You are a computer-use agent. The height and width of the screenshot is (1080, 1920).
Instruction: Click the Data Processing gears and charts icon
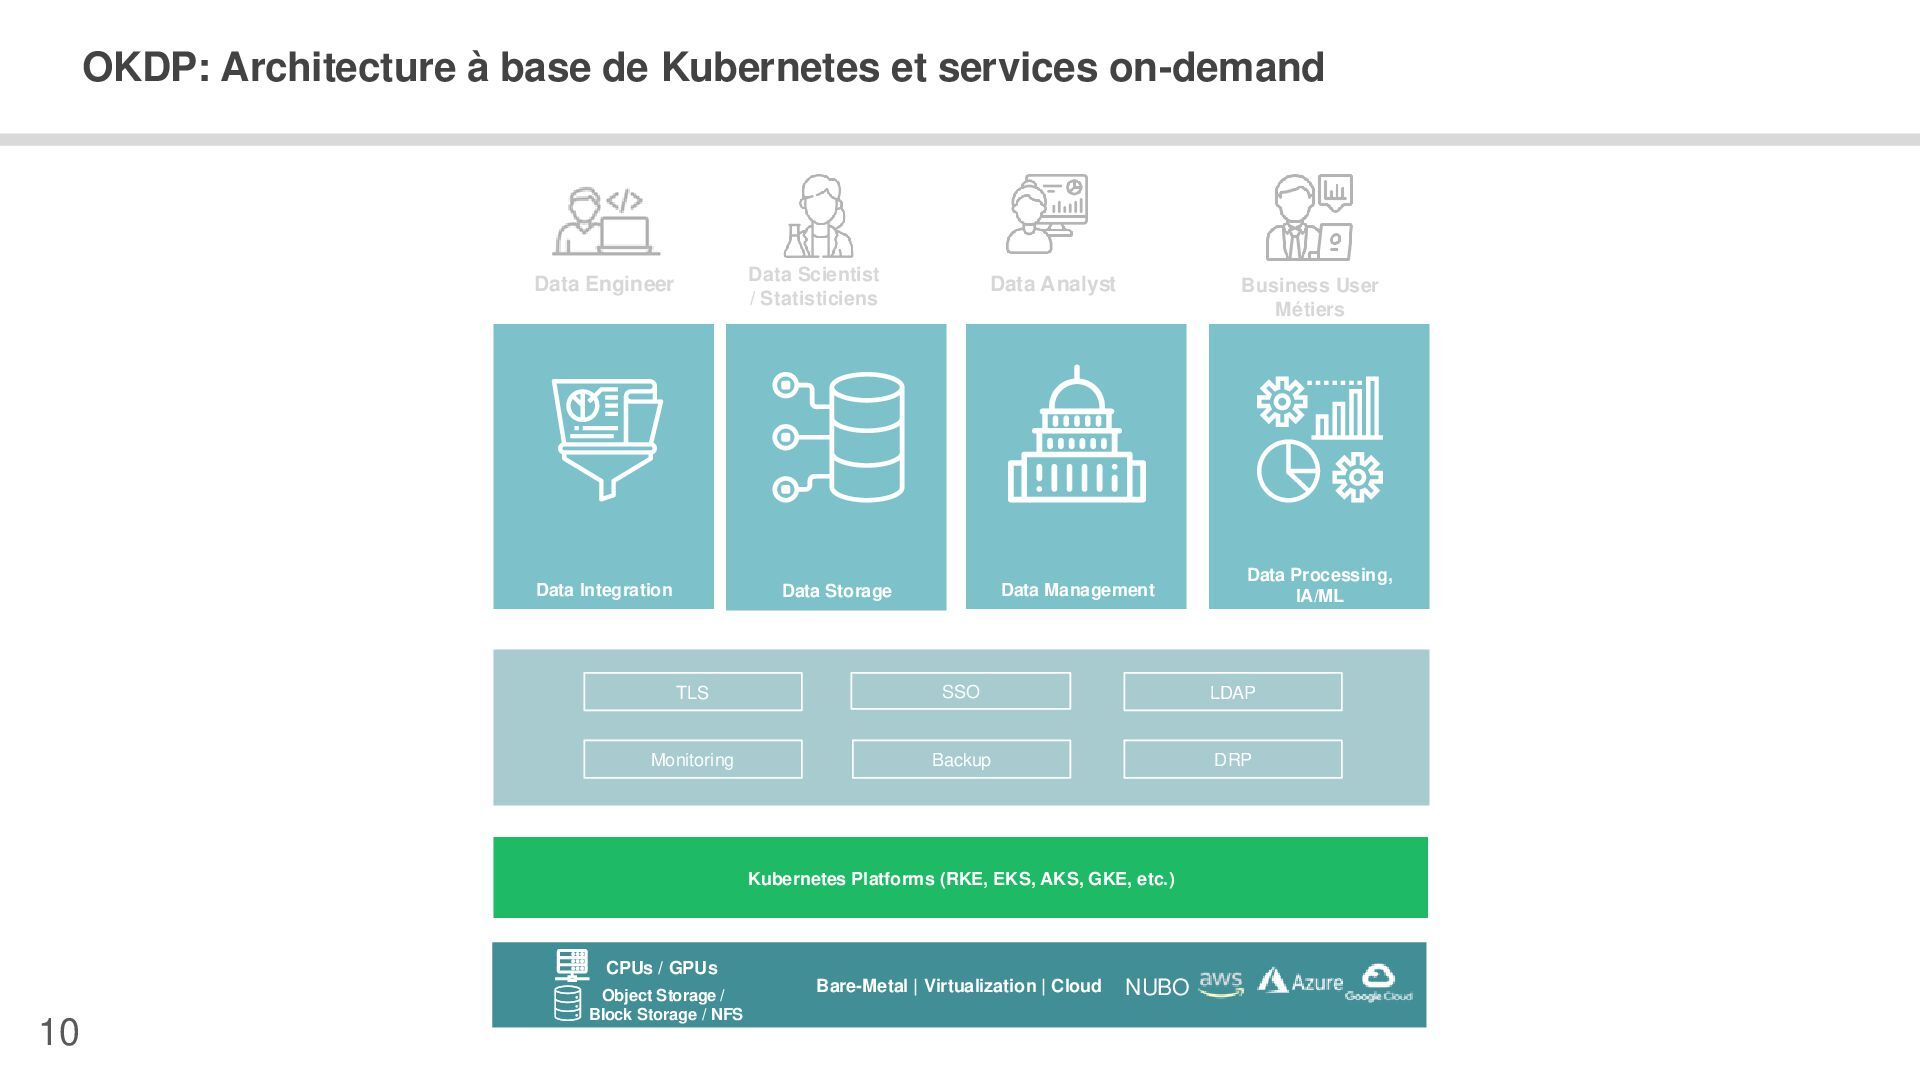1319,439
